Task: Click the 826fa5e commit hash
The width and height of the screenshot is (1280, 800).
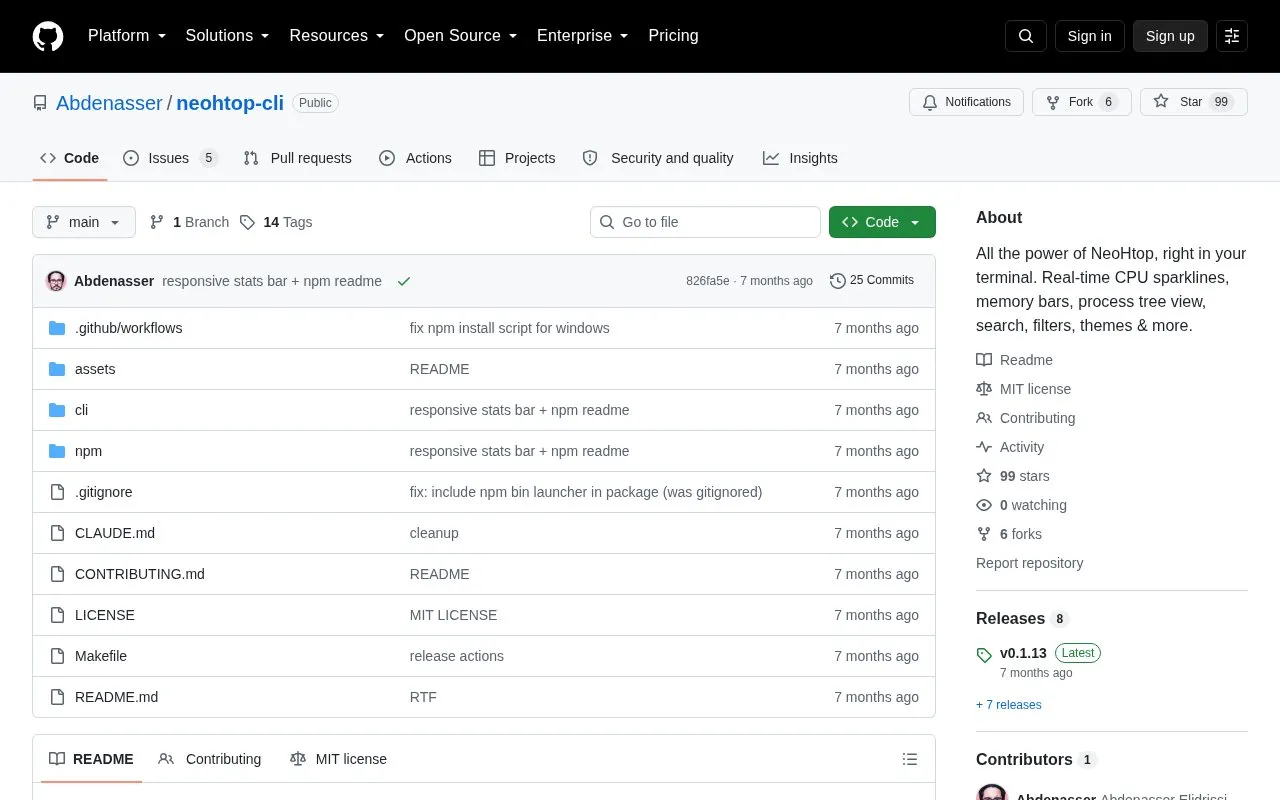Action: pyautogui.click(x=708, y=281)
